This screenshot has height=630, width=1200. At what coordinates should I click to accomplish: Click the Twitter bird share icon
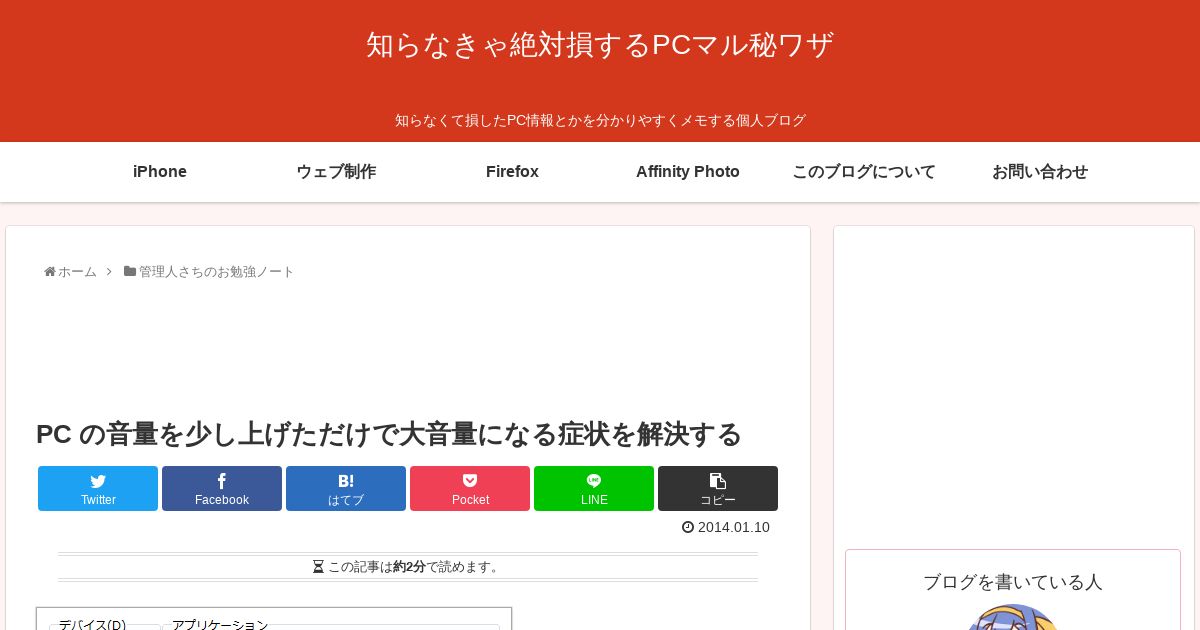(x=98, y=481)
